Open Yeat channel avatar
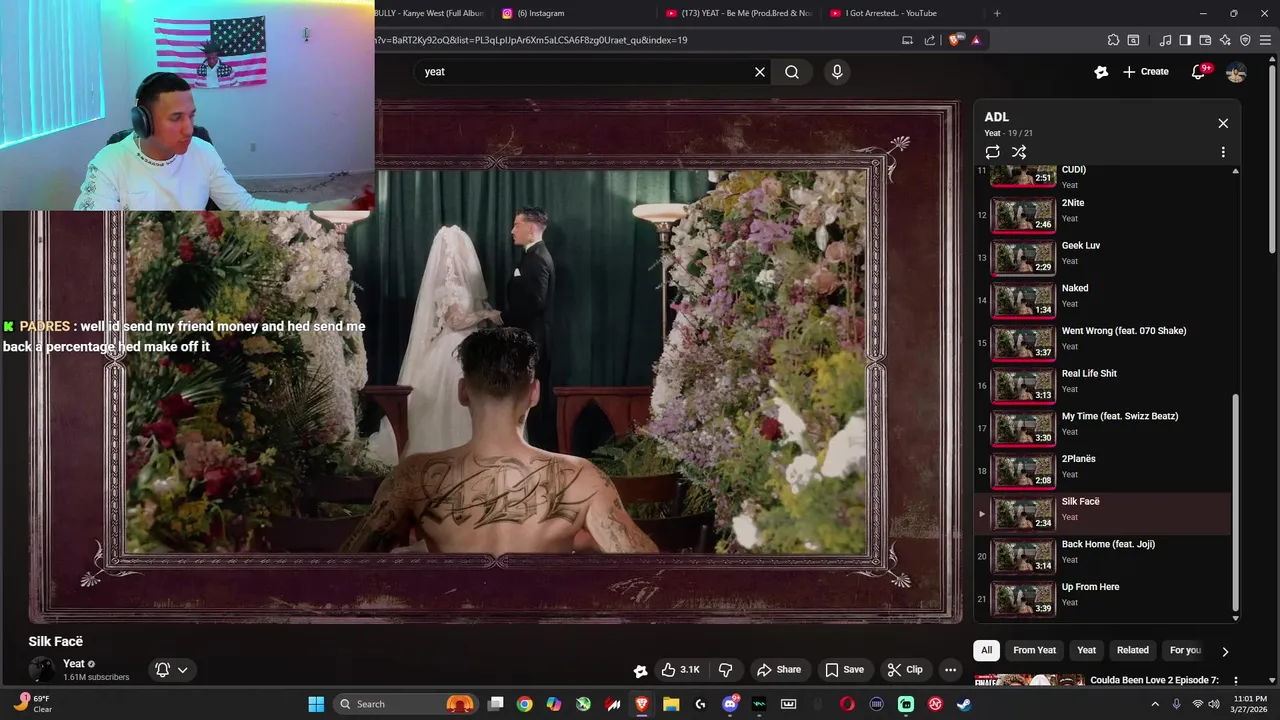Image resolution: width=1280 pixels, height=720 pixels. [x=42, y=670]
